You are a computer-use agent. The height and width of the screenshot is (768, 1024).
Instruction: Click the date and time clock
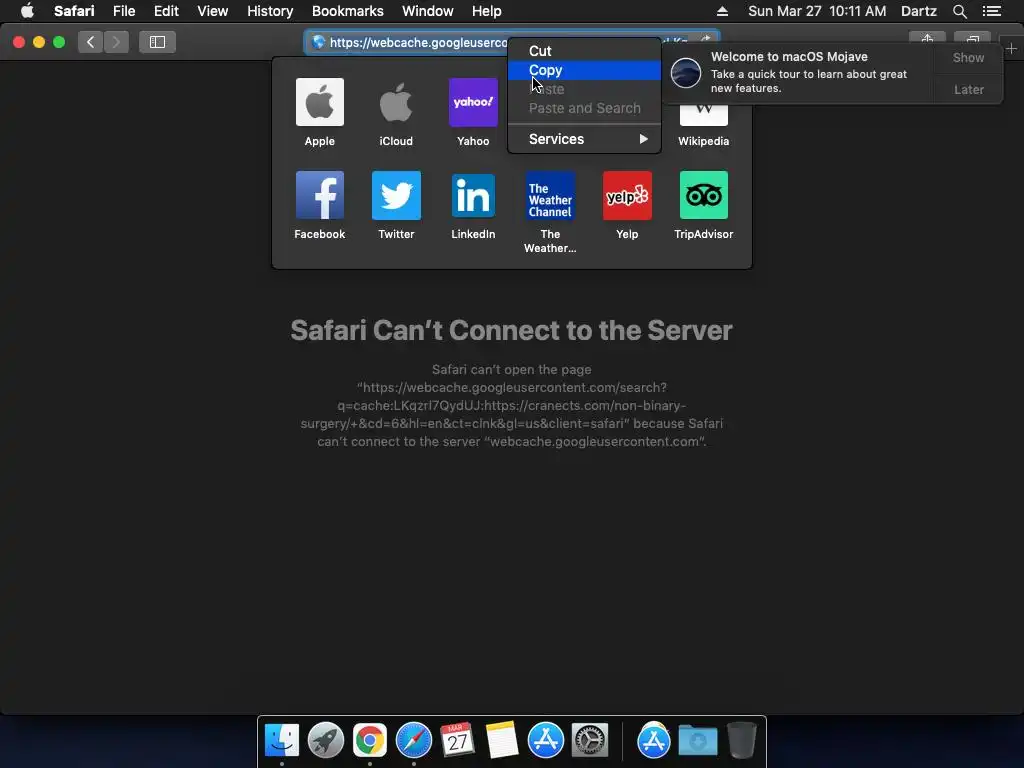(x=817, y=11)
